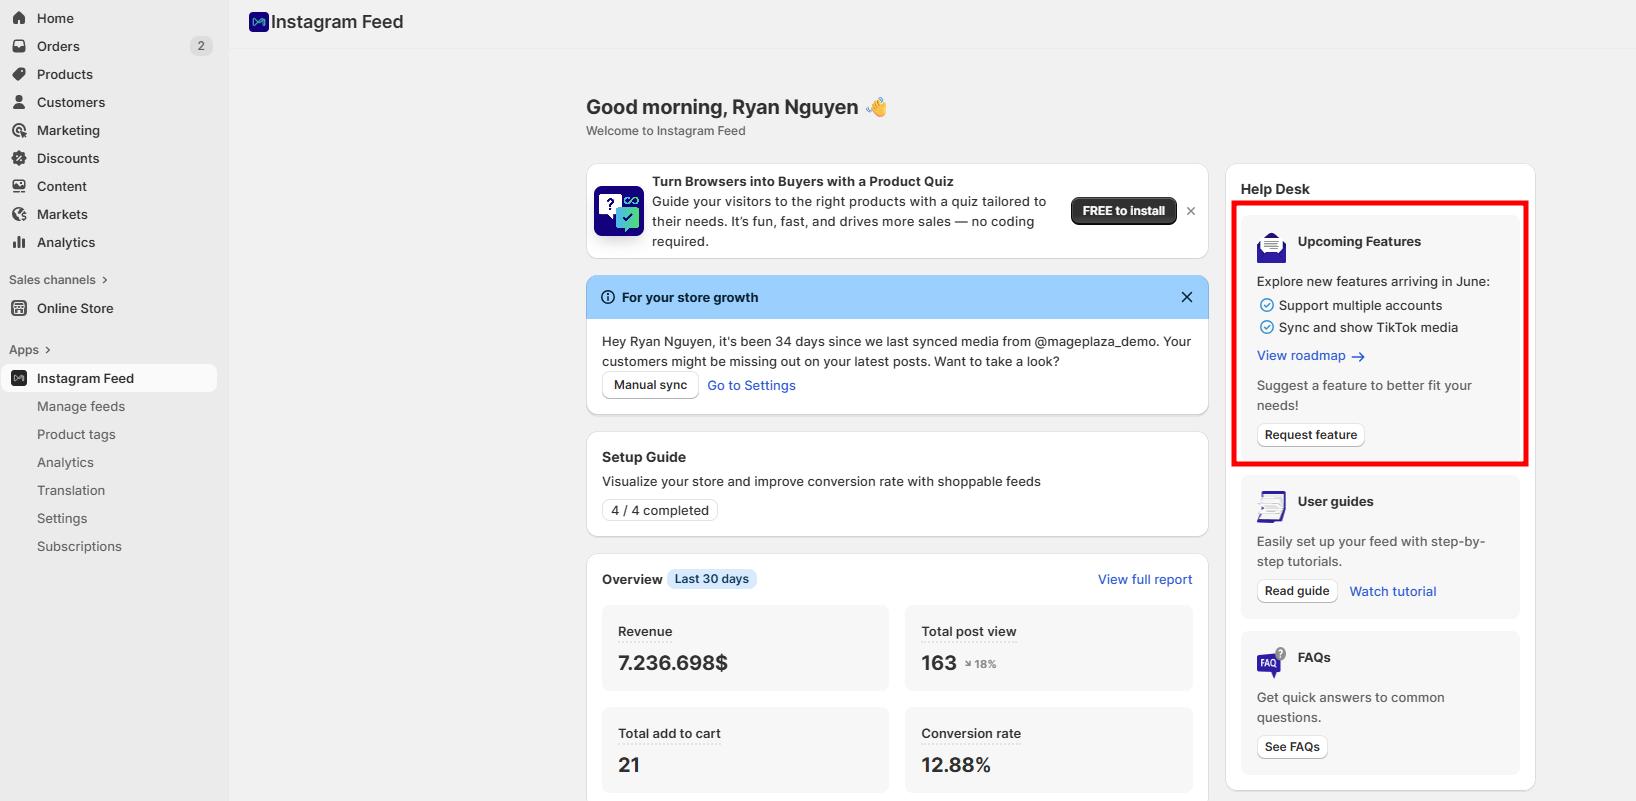Image resolution: width=1636 pixels, height=801 pixels.
Task: Click the Markets globe icon
Action: point(19,214)
